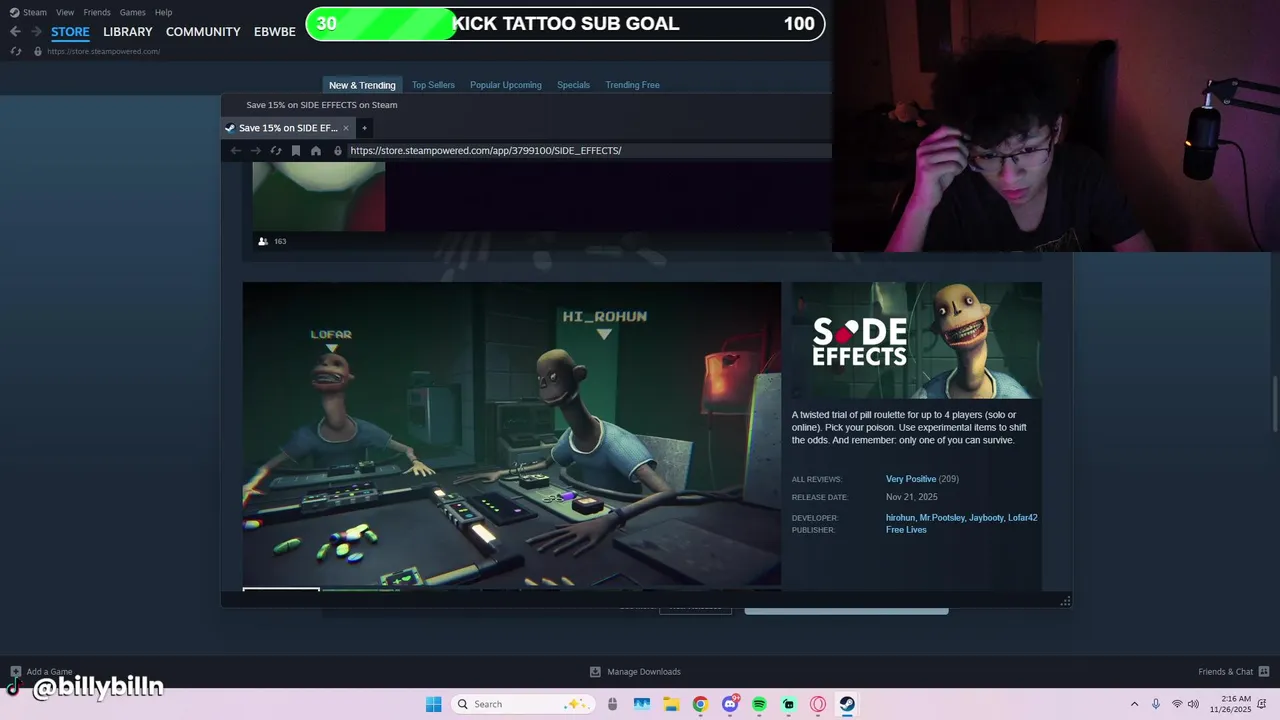Viewport: 1280px width, 720px height.
Task: Go to the COMMUNITY section
Action: coord(203,32)
